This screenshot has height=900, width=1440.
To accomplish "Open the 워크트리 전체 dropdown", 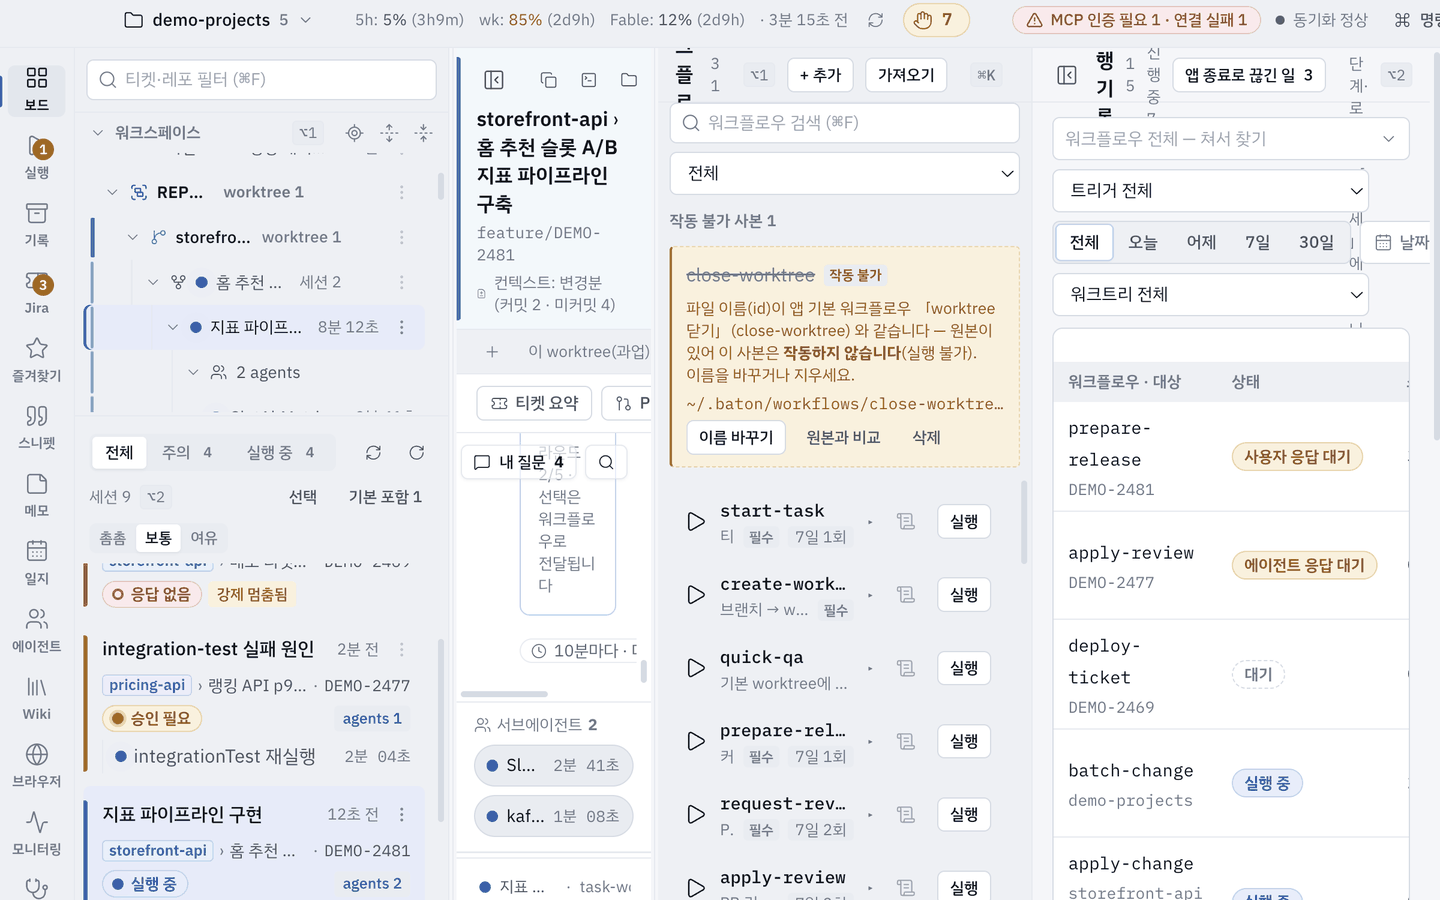I will (x=1211, y=294).
